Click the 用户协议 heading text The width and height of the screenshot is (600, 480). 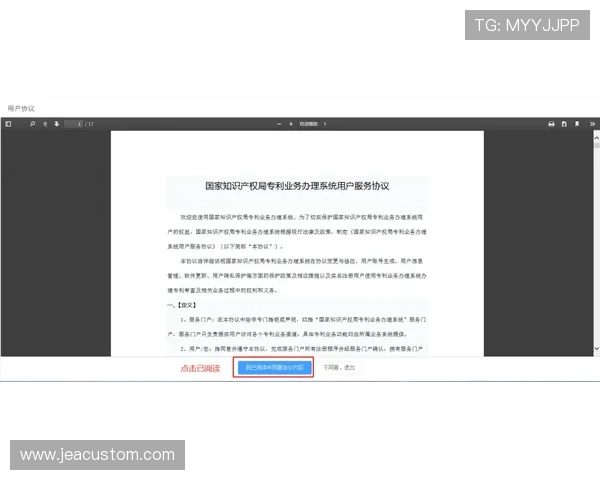coord(21,109)
